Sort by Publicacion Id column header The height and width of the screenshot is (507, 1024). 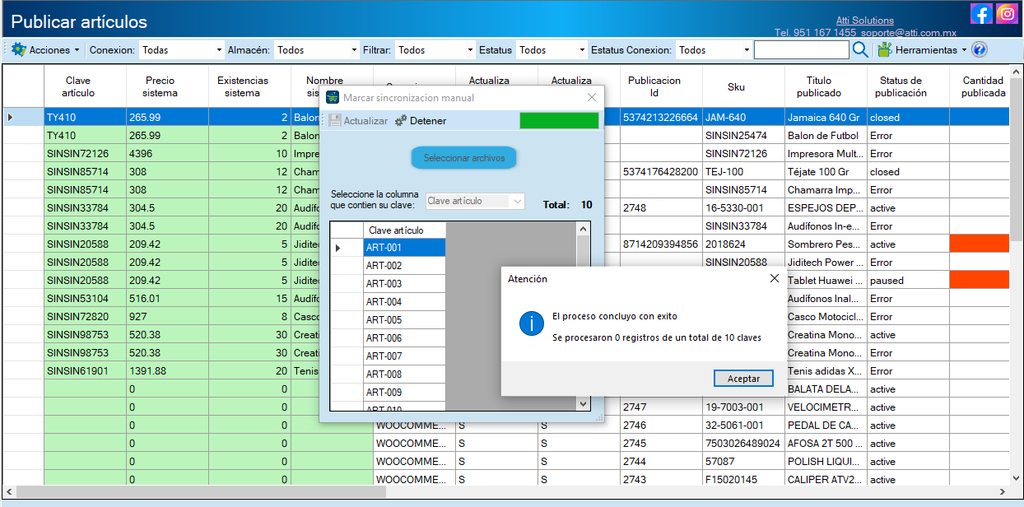pos(662,86)
